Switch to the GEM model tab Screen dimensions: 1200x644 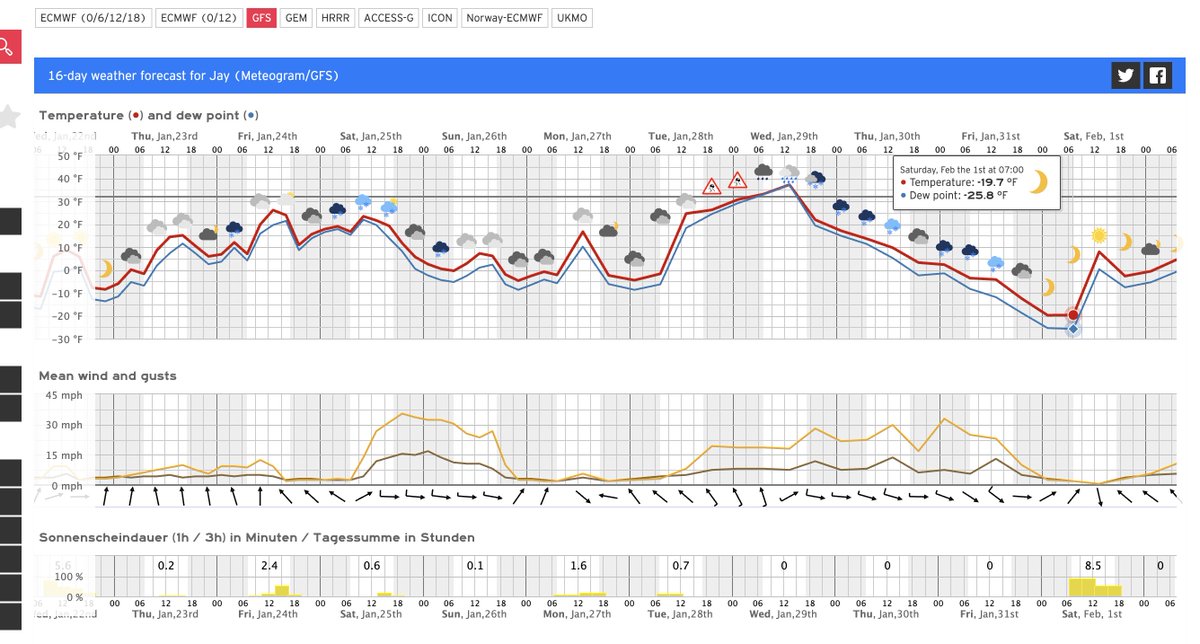click(296, 18)
